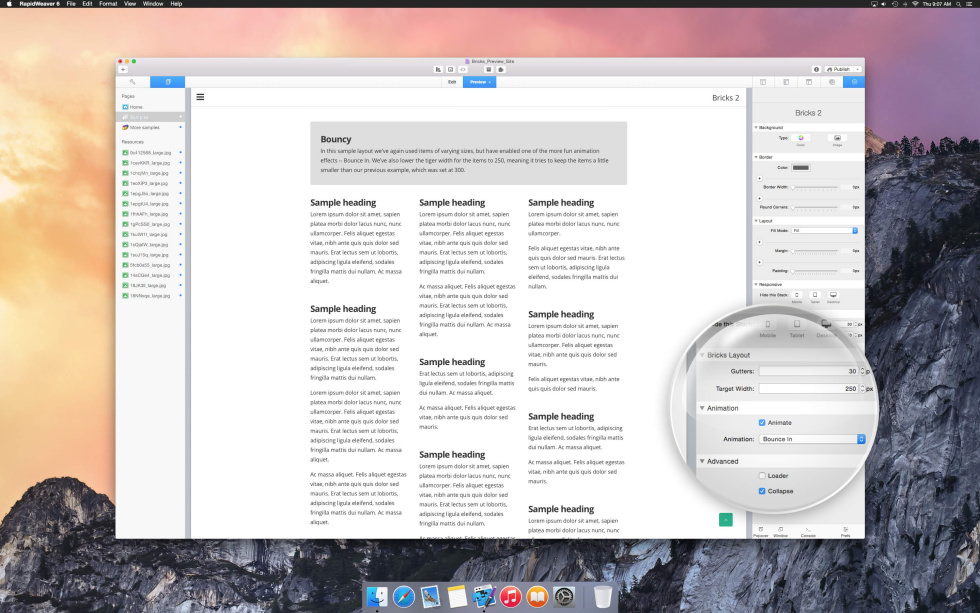980x613 pixels.
Task: Click the Publish button
Action: click(x=839, y=69)
